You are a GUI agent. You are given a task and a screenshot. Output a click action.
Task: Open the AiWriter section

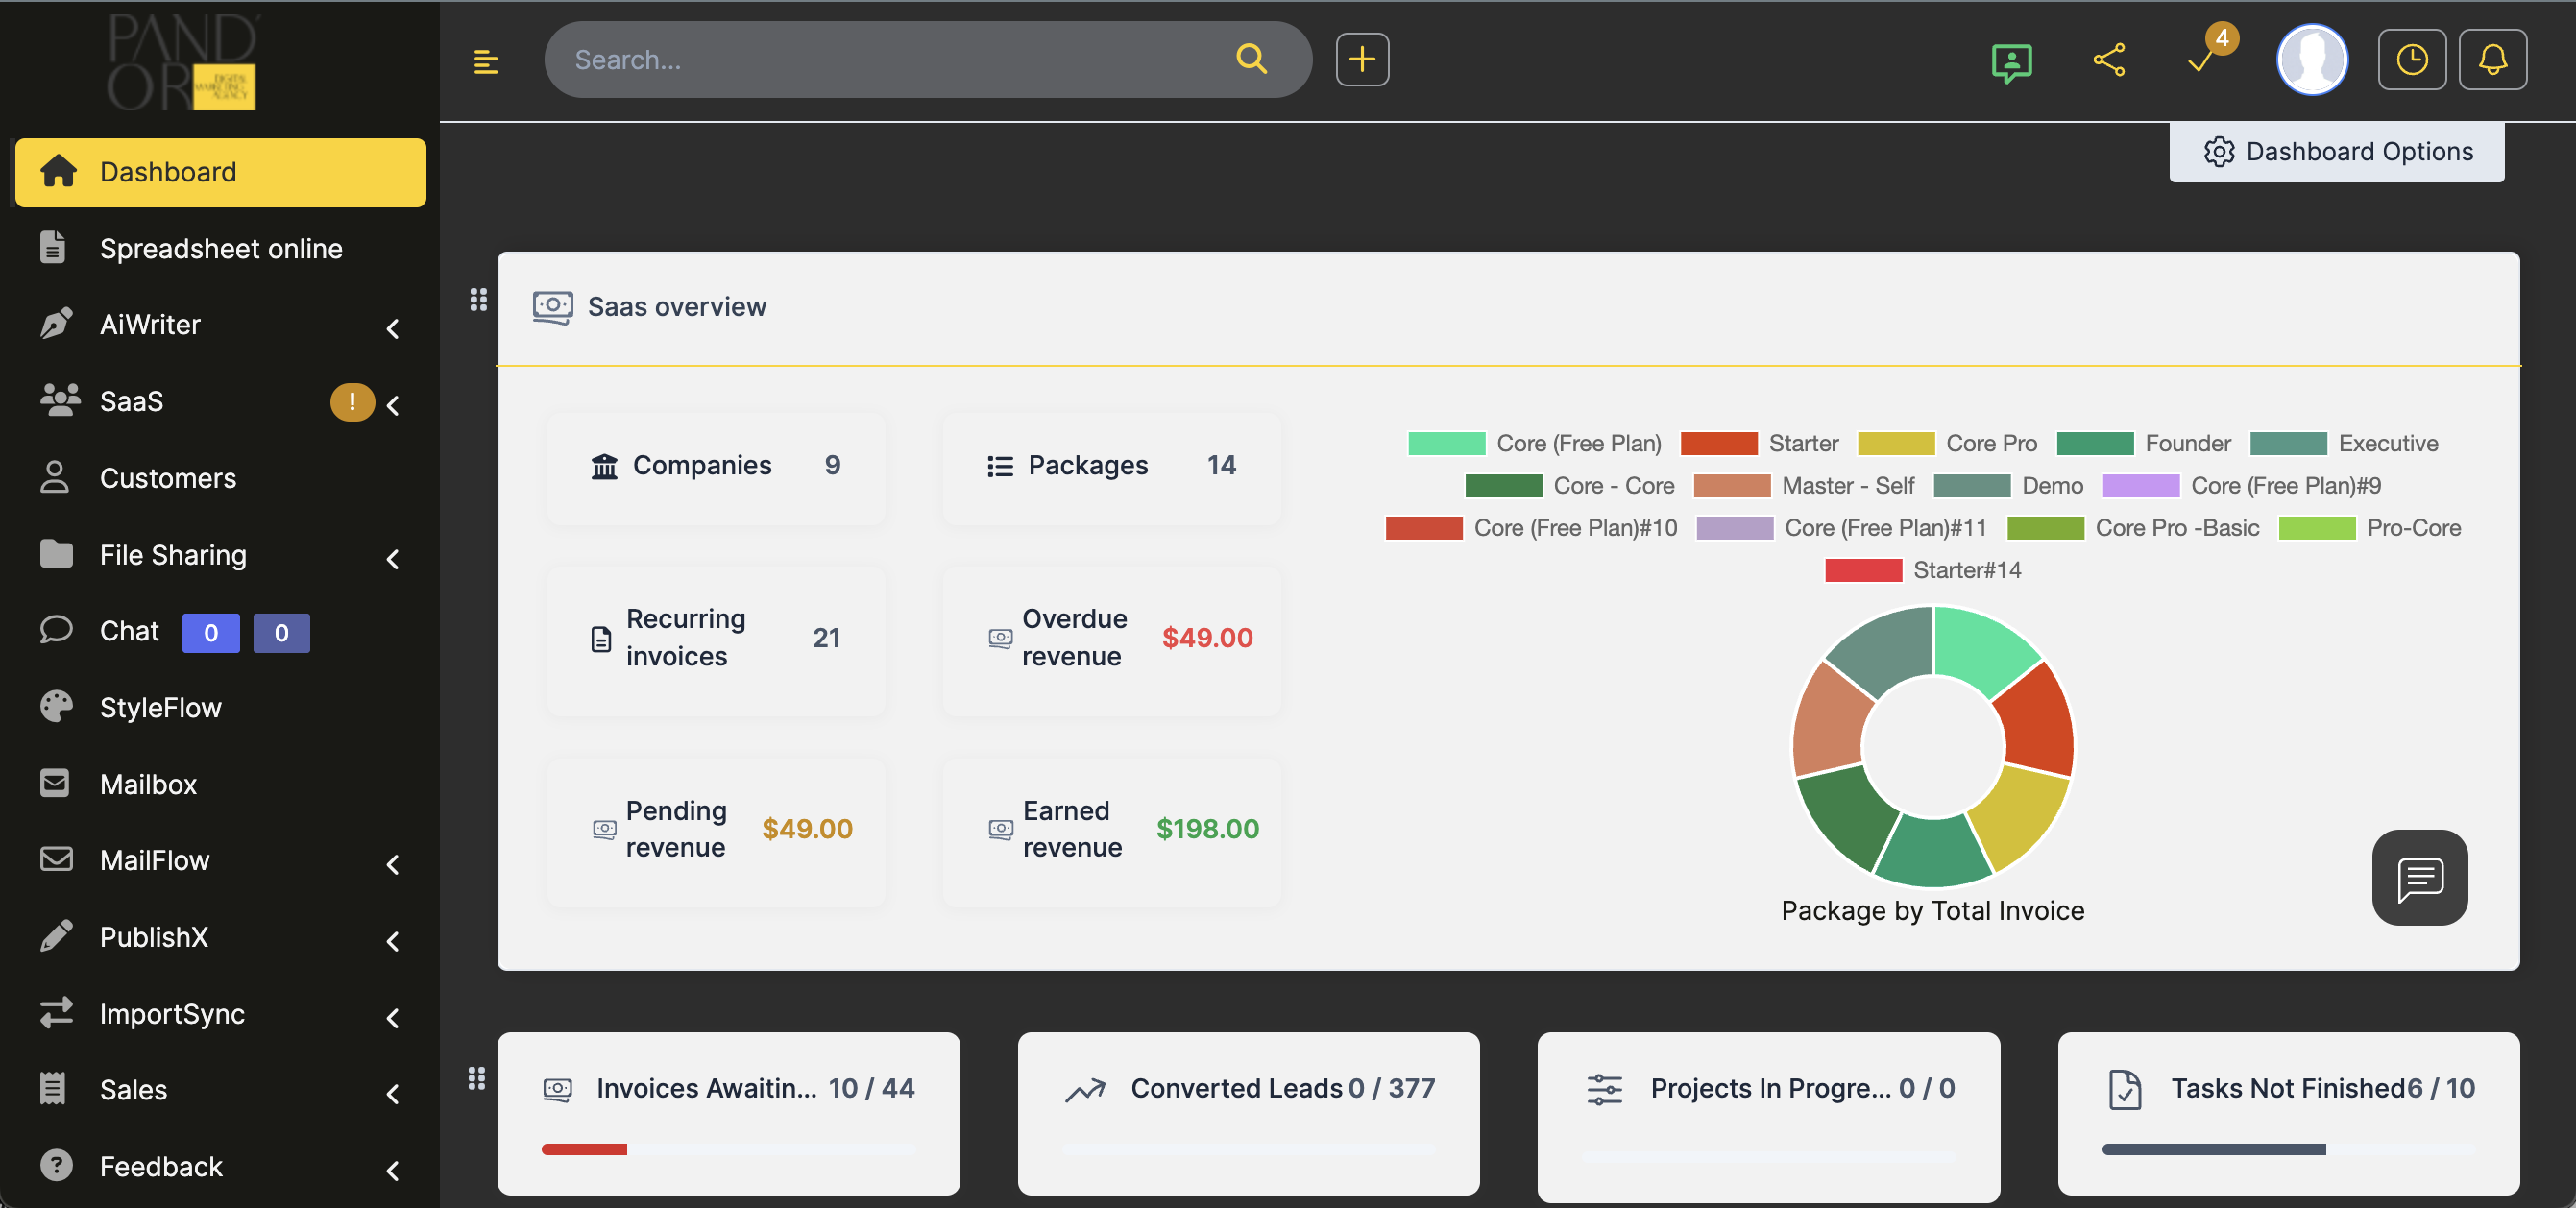click(x=220, y=324)
